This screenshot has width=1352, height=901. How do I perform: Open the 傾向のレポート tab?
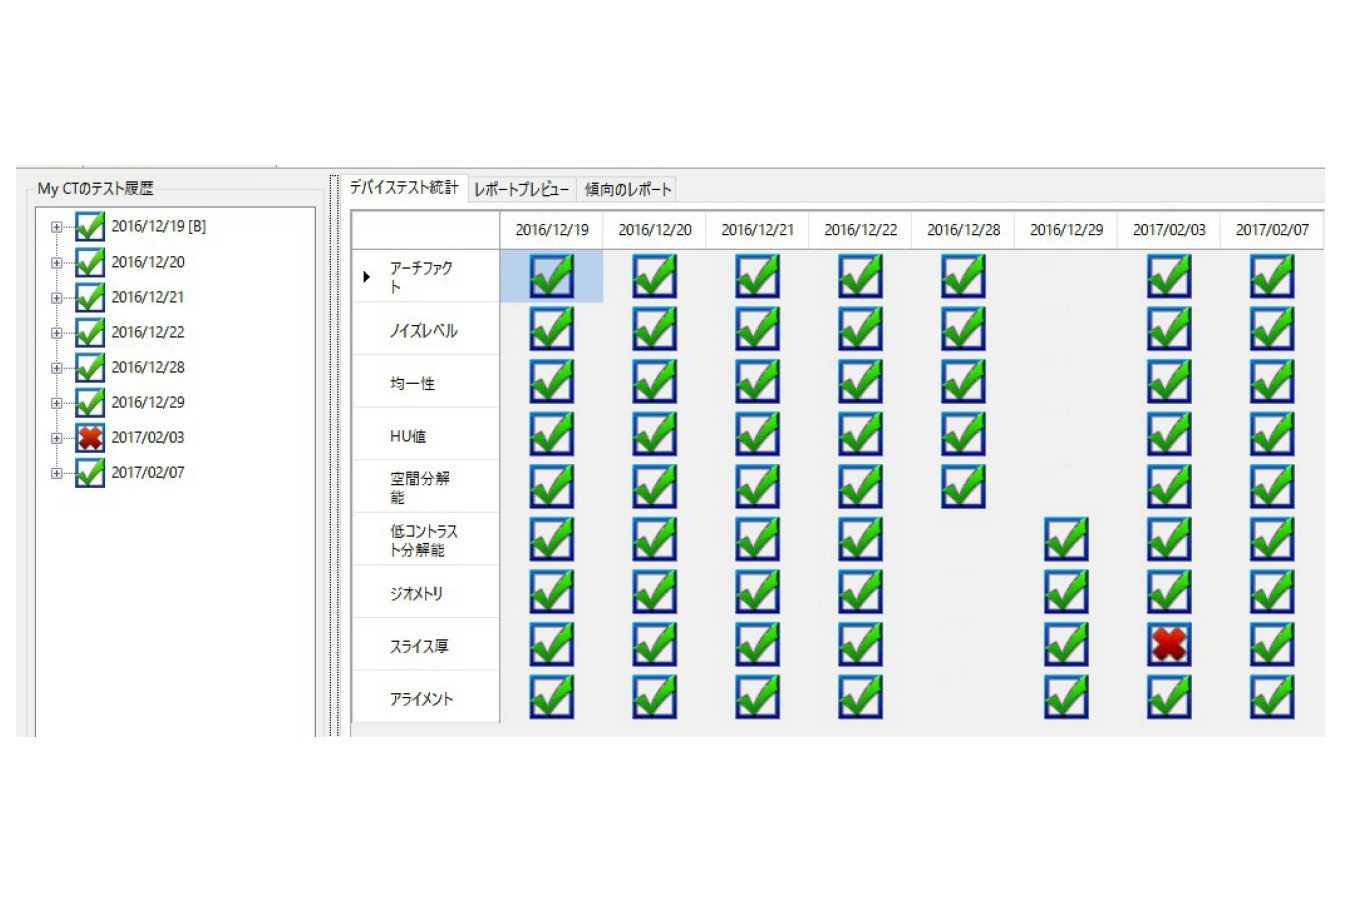(628, 189)
